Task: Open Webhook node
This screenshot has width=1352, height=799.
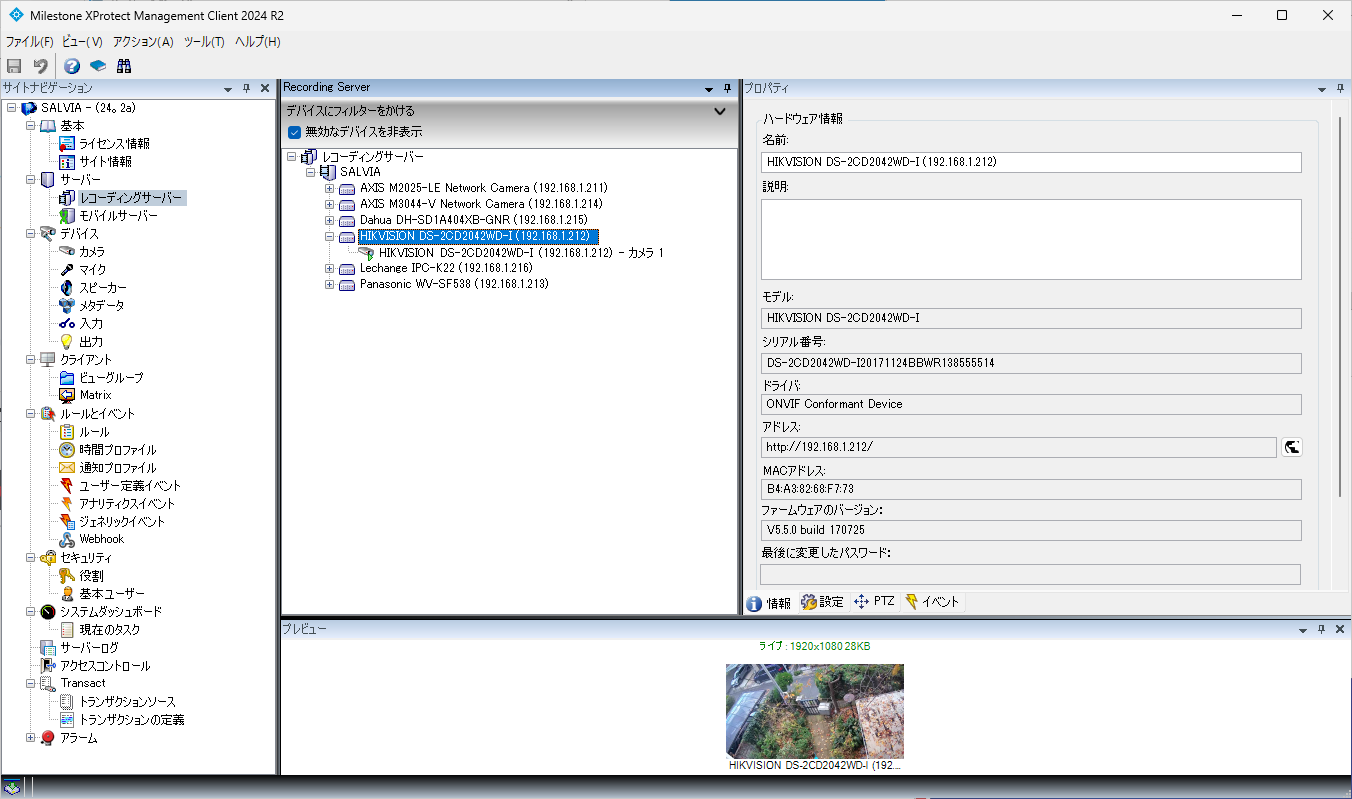Action: coord(101,539)
